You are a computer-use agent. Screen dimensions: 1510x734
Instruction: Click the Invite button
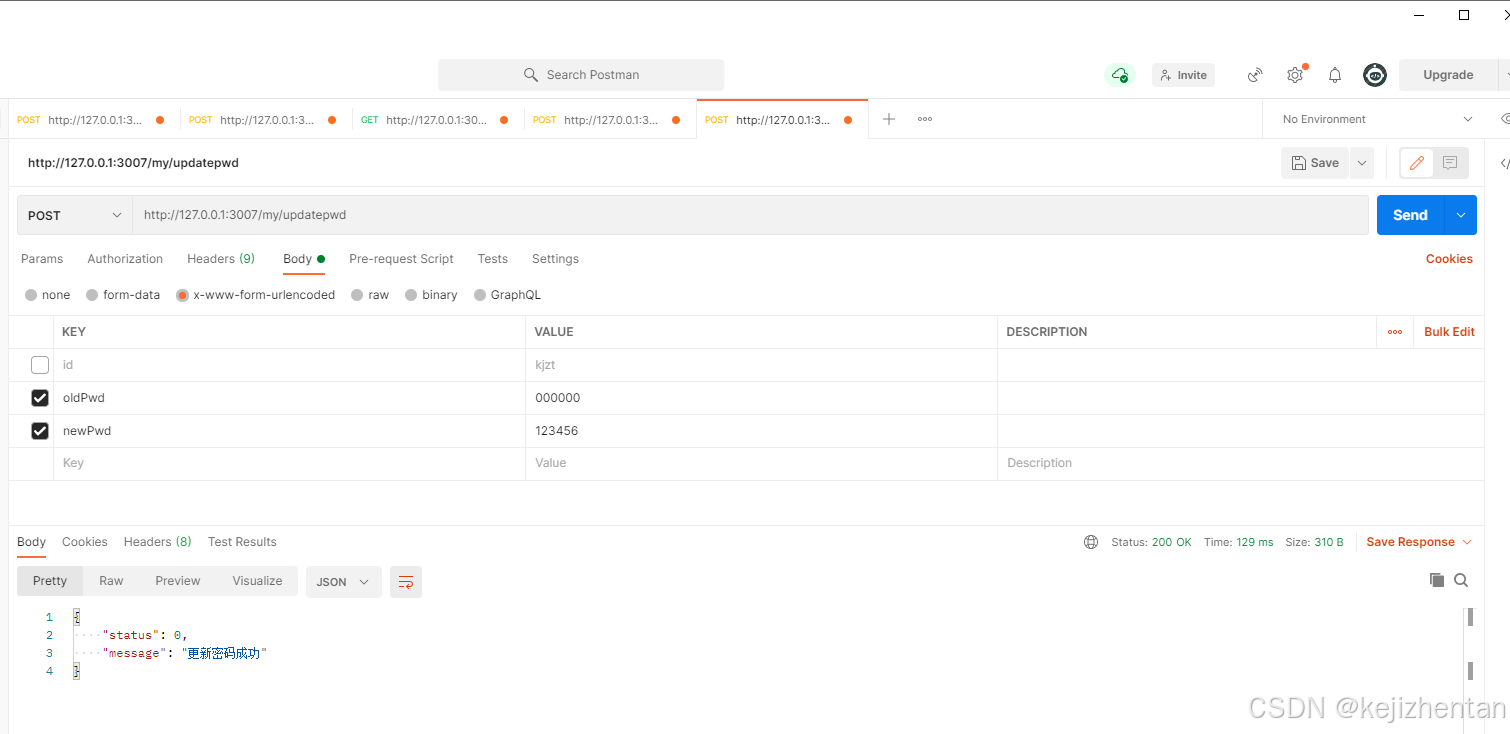1183,75
